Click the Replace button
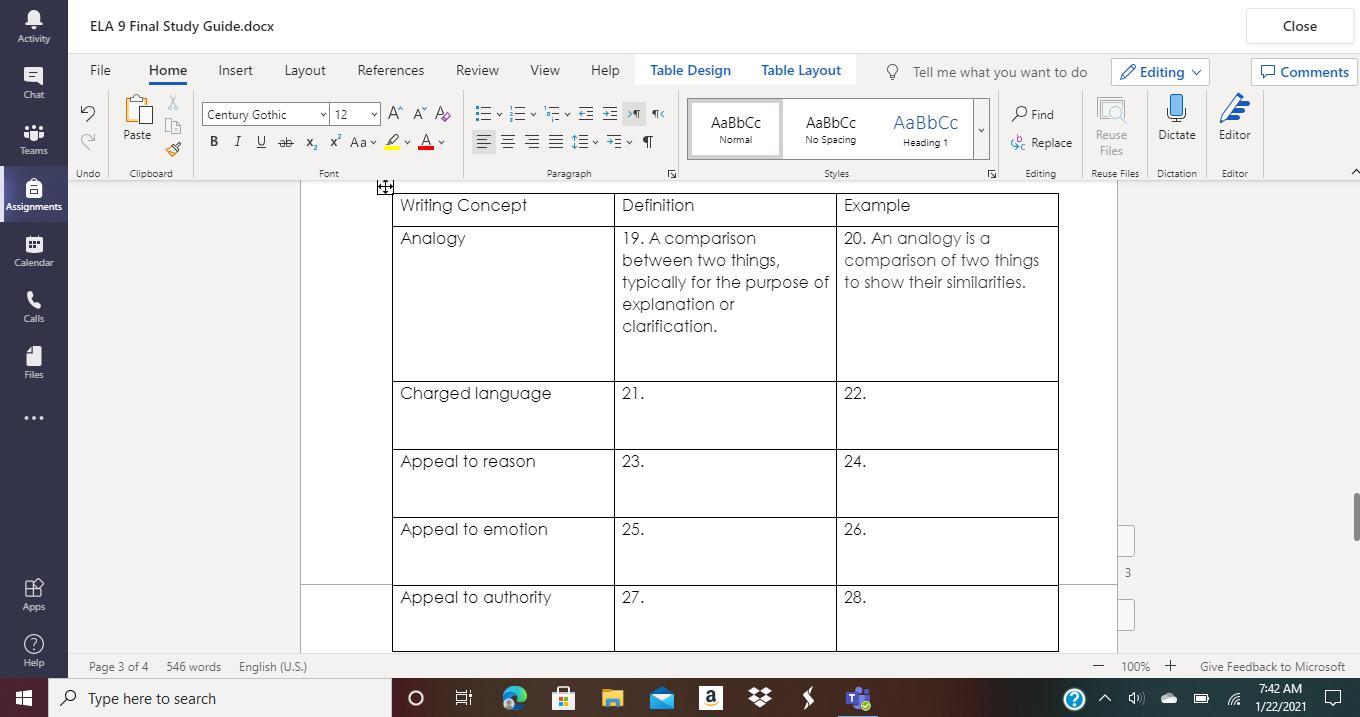 (1041, 143)
